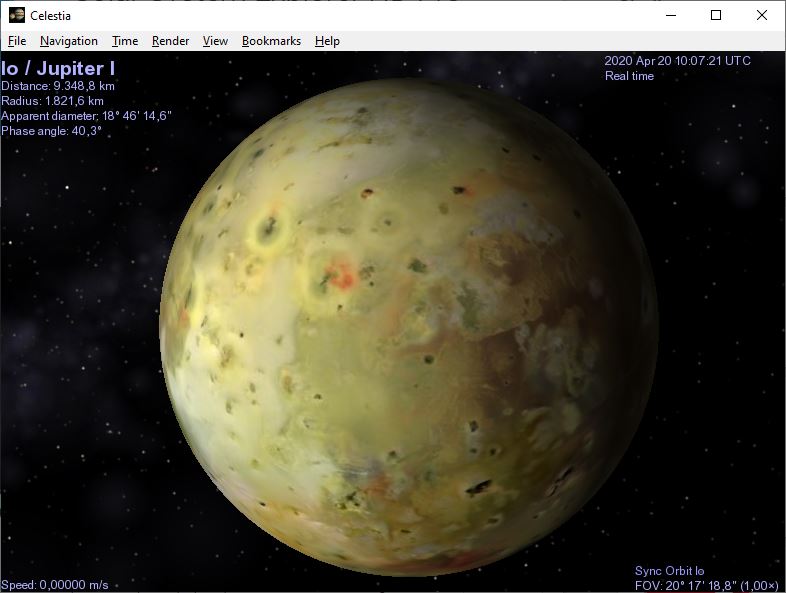Click the FOV readout text

[x=706, y=585]
